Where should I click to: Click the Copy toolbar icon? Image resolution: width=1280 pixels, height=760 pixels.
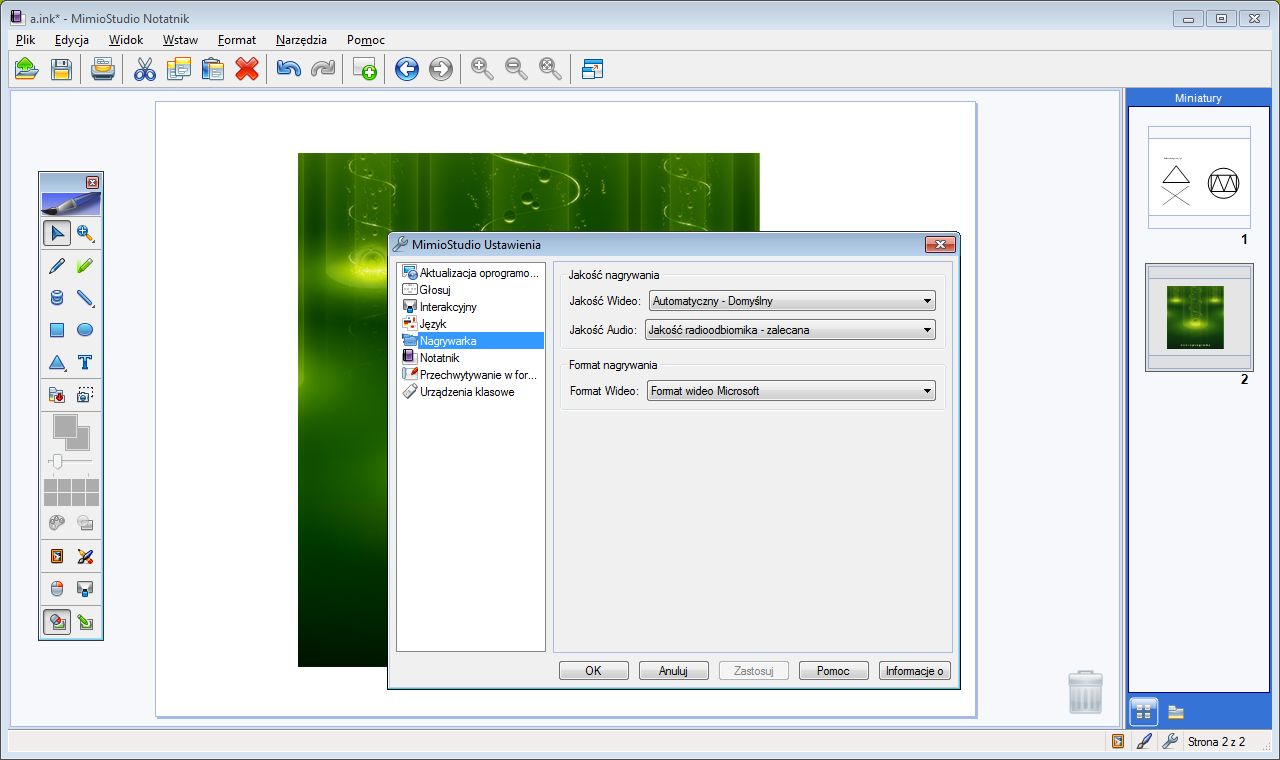point(179,69)
